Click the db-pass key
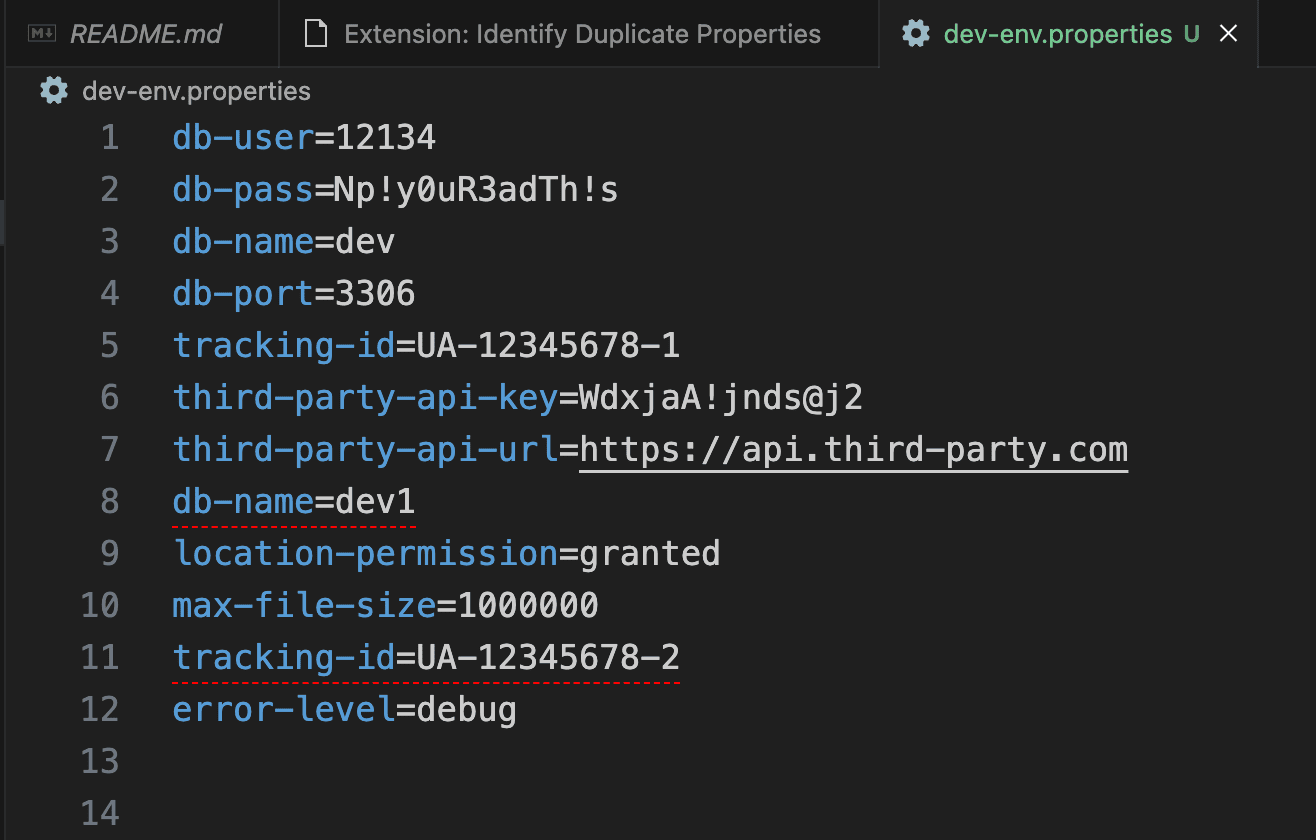Image resolution: width=1316 pixels, height=840 pixels. pos(244,189)
